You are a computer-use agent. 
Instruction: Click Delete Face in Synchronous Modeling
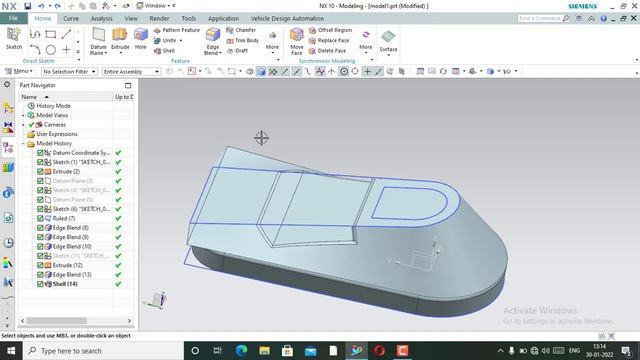click(327, 51)
